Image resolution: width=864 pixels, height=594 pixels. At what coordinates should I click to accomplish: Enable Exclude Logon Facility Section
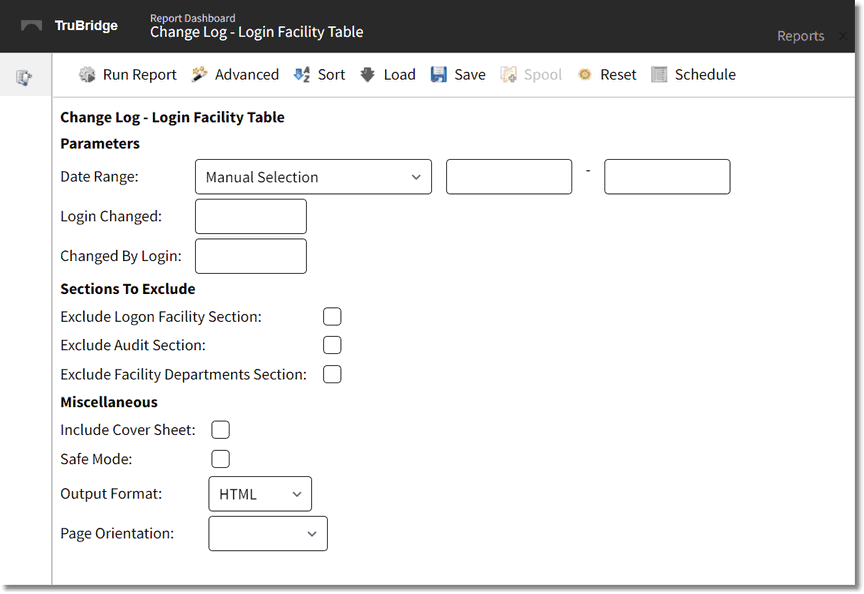(x=332, y=315)
